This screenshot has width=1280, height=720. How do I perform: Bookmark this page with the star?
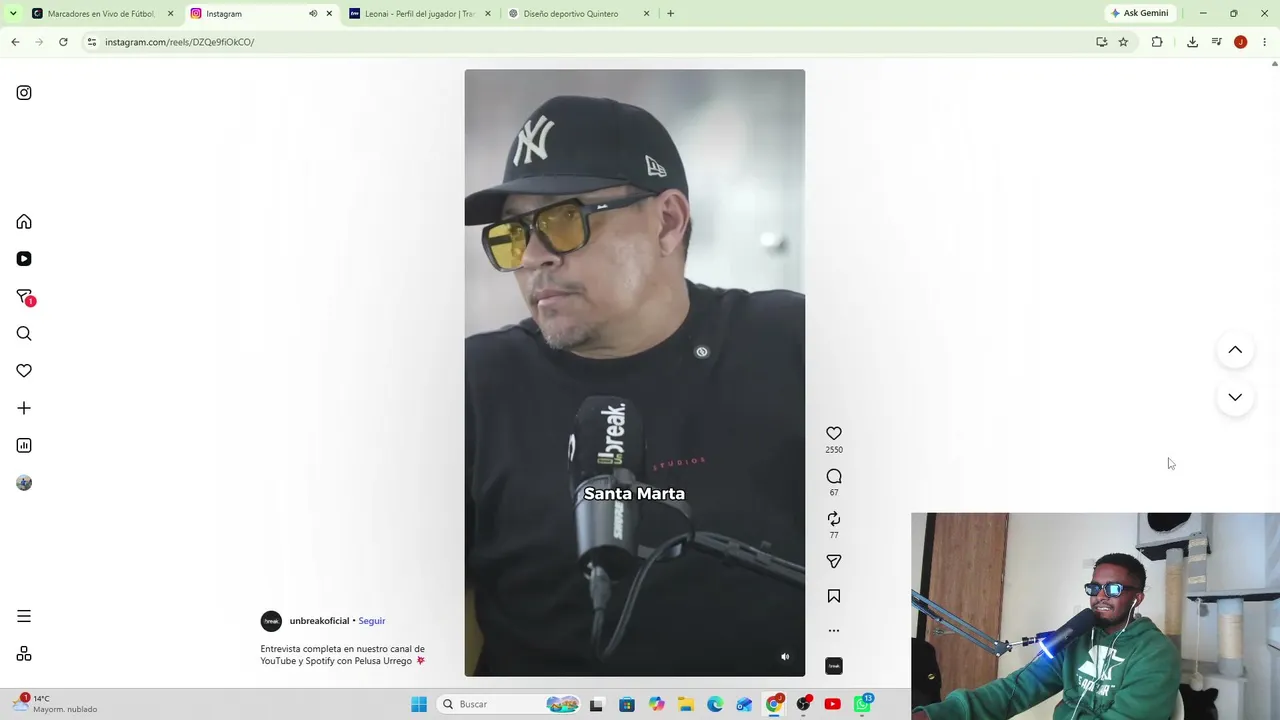1123,42
